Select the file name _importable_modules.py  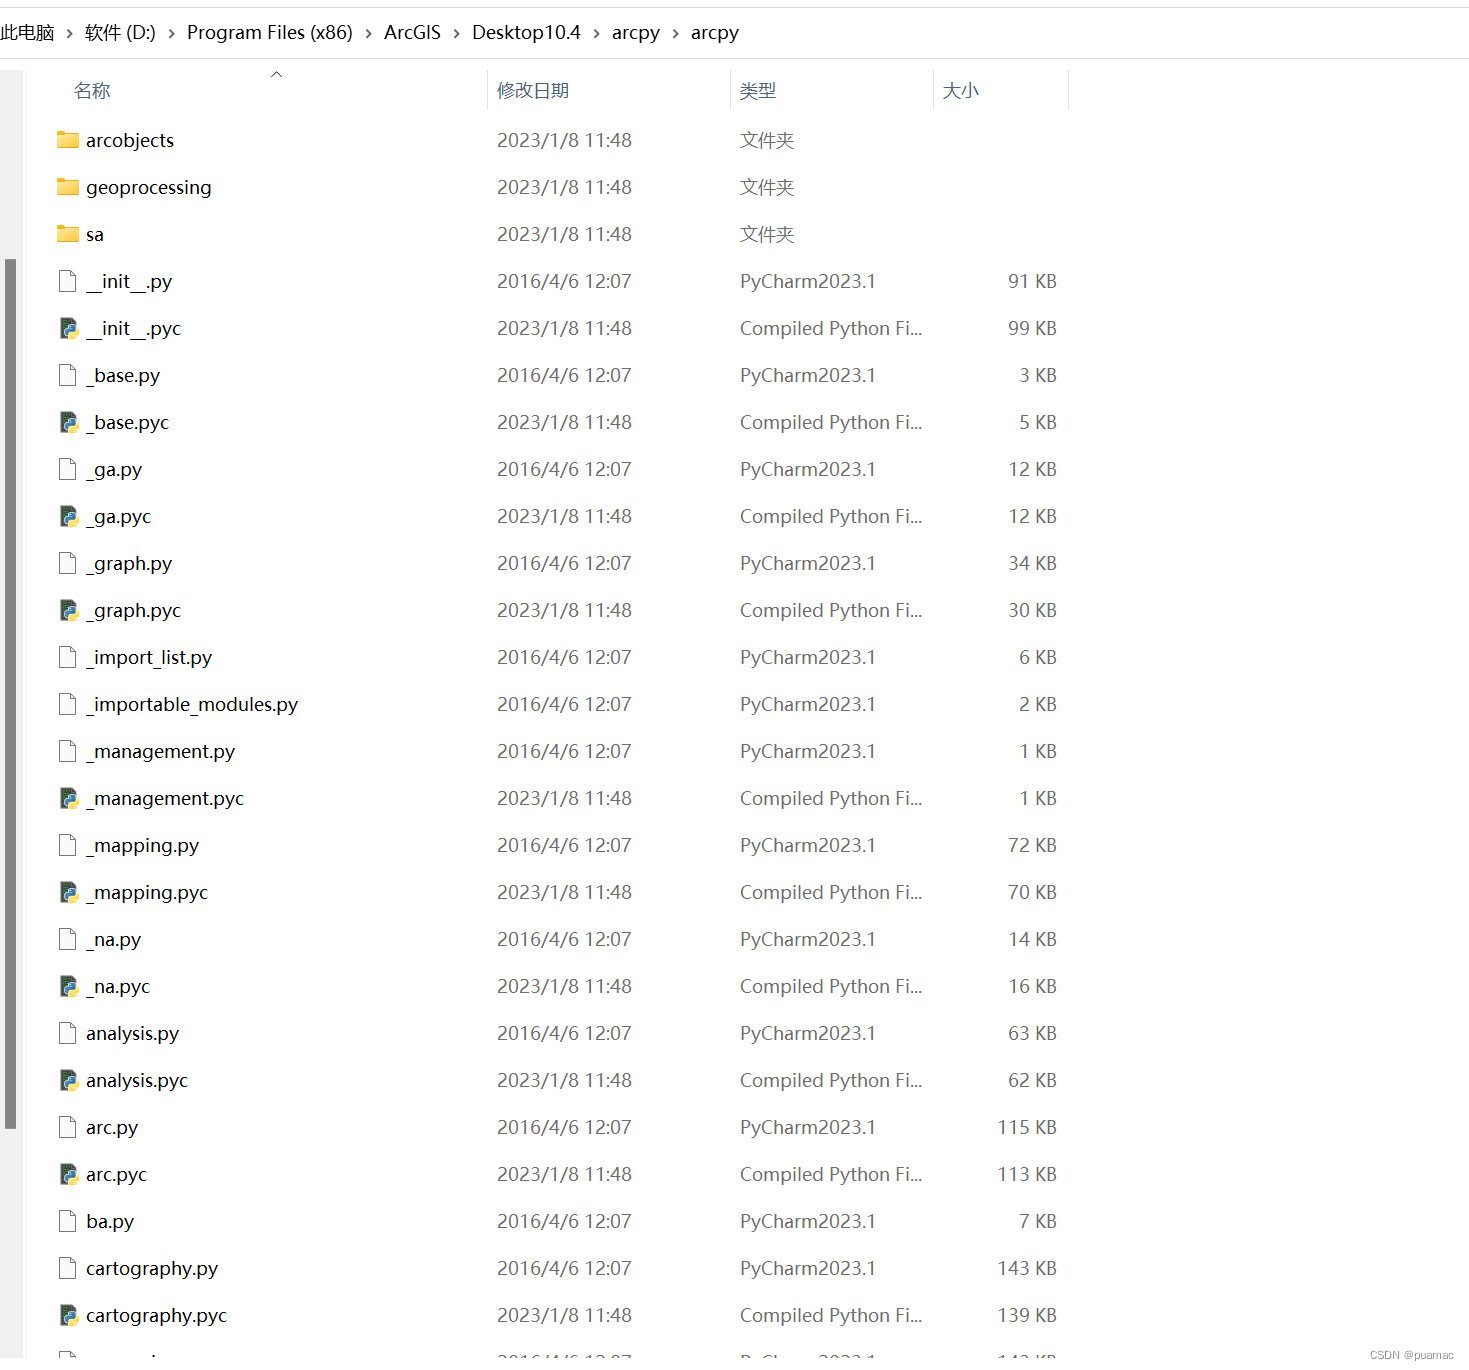(x=192, y=704)
